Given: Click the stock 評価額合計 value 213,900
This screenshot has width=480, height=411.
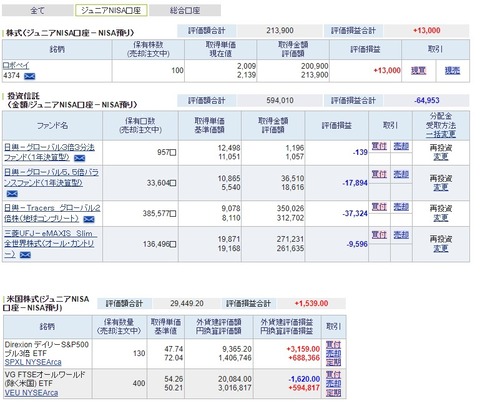Looking at the screenshot, I should point(280,31).
